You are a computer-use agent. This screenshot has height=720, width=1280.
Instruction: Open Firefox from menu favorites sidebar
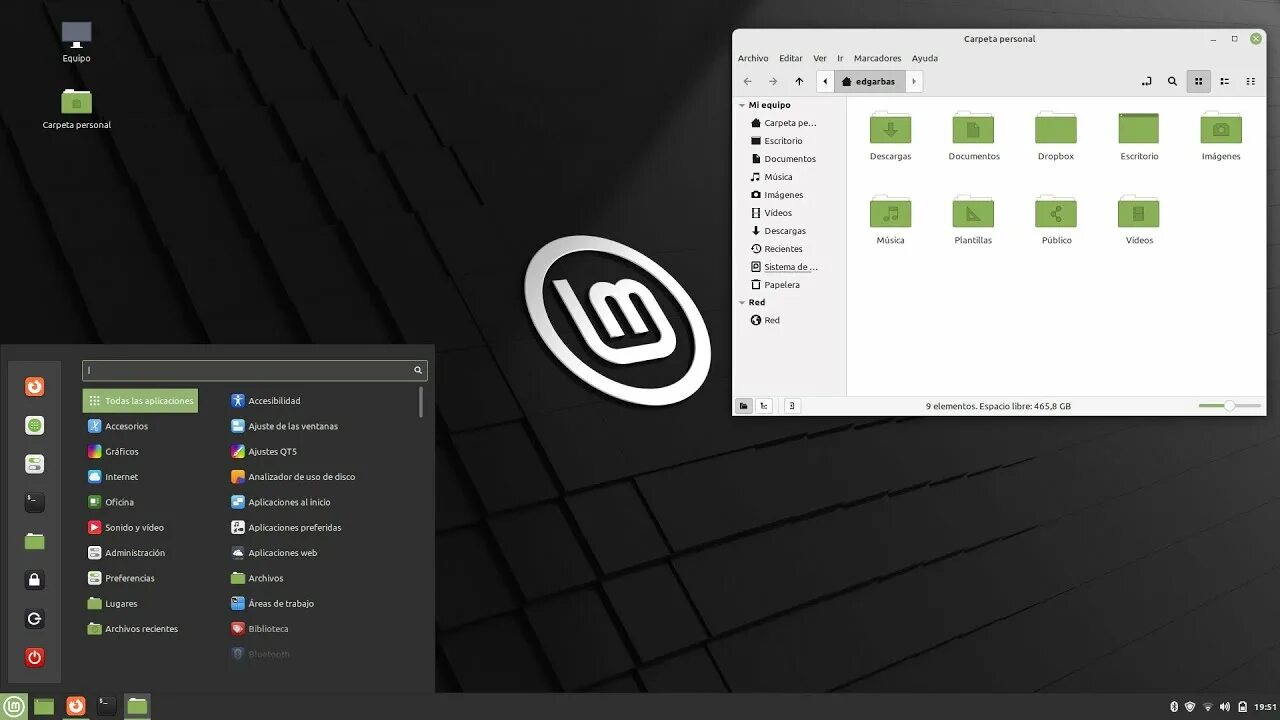pyautogui.click(x=34, y=386)
